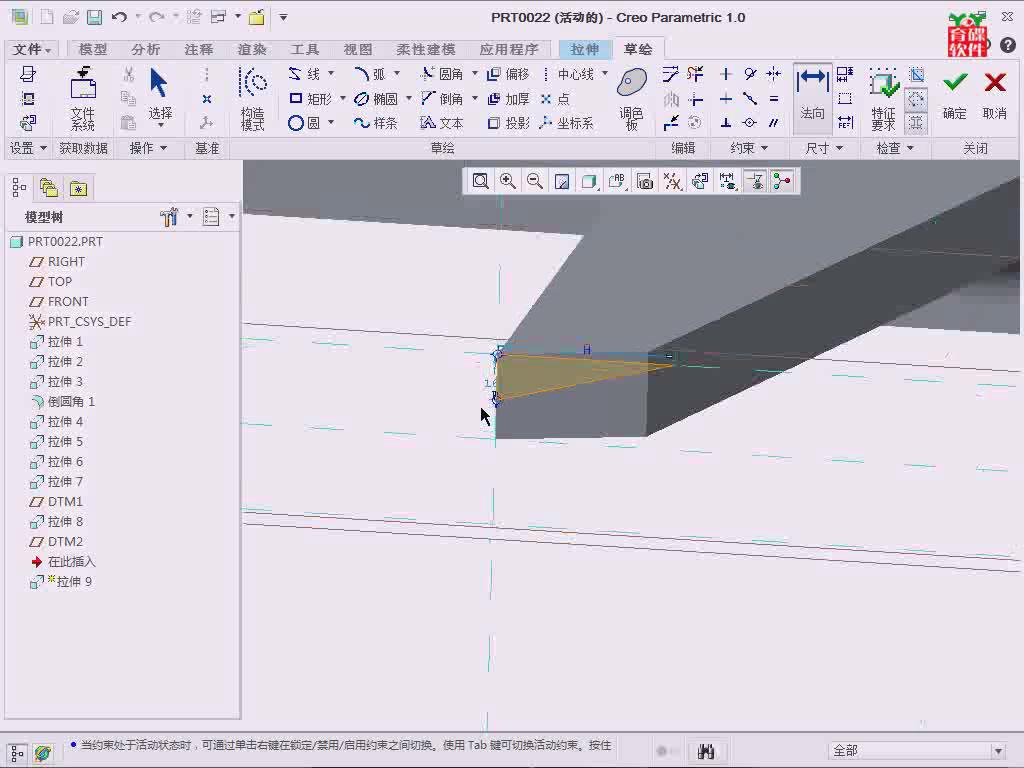Screen dimensions: 1024x768
Task: Confirm the sketch with OK (确定)
Action: click(x=955, y=95)
